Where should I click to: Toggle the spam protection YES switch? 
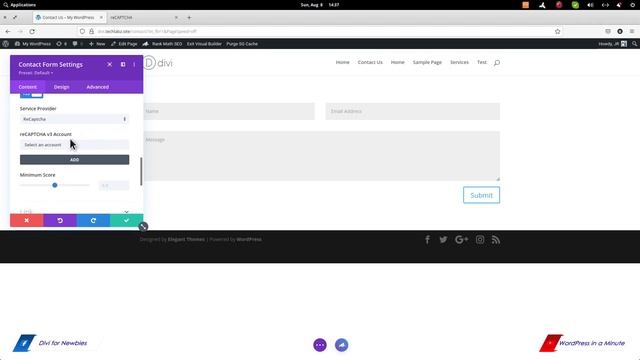(x=31, y=95)
